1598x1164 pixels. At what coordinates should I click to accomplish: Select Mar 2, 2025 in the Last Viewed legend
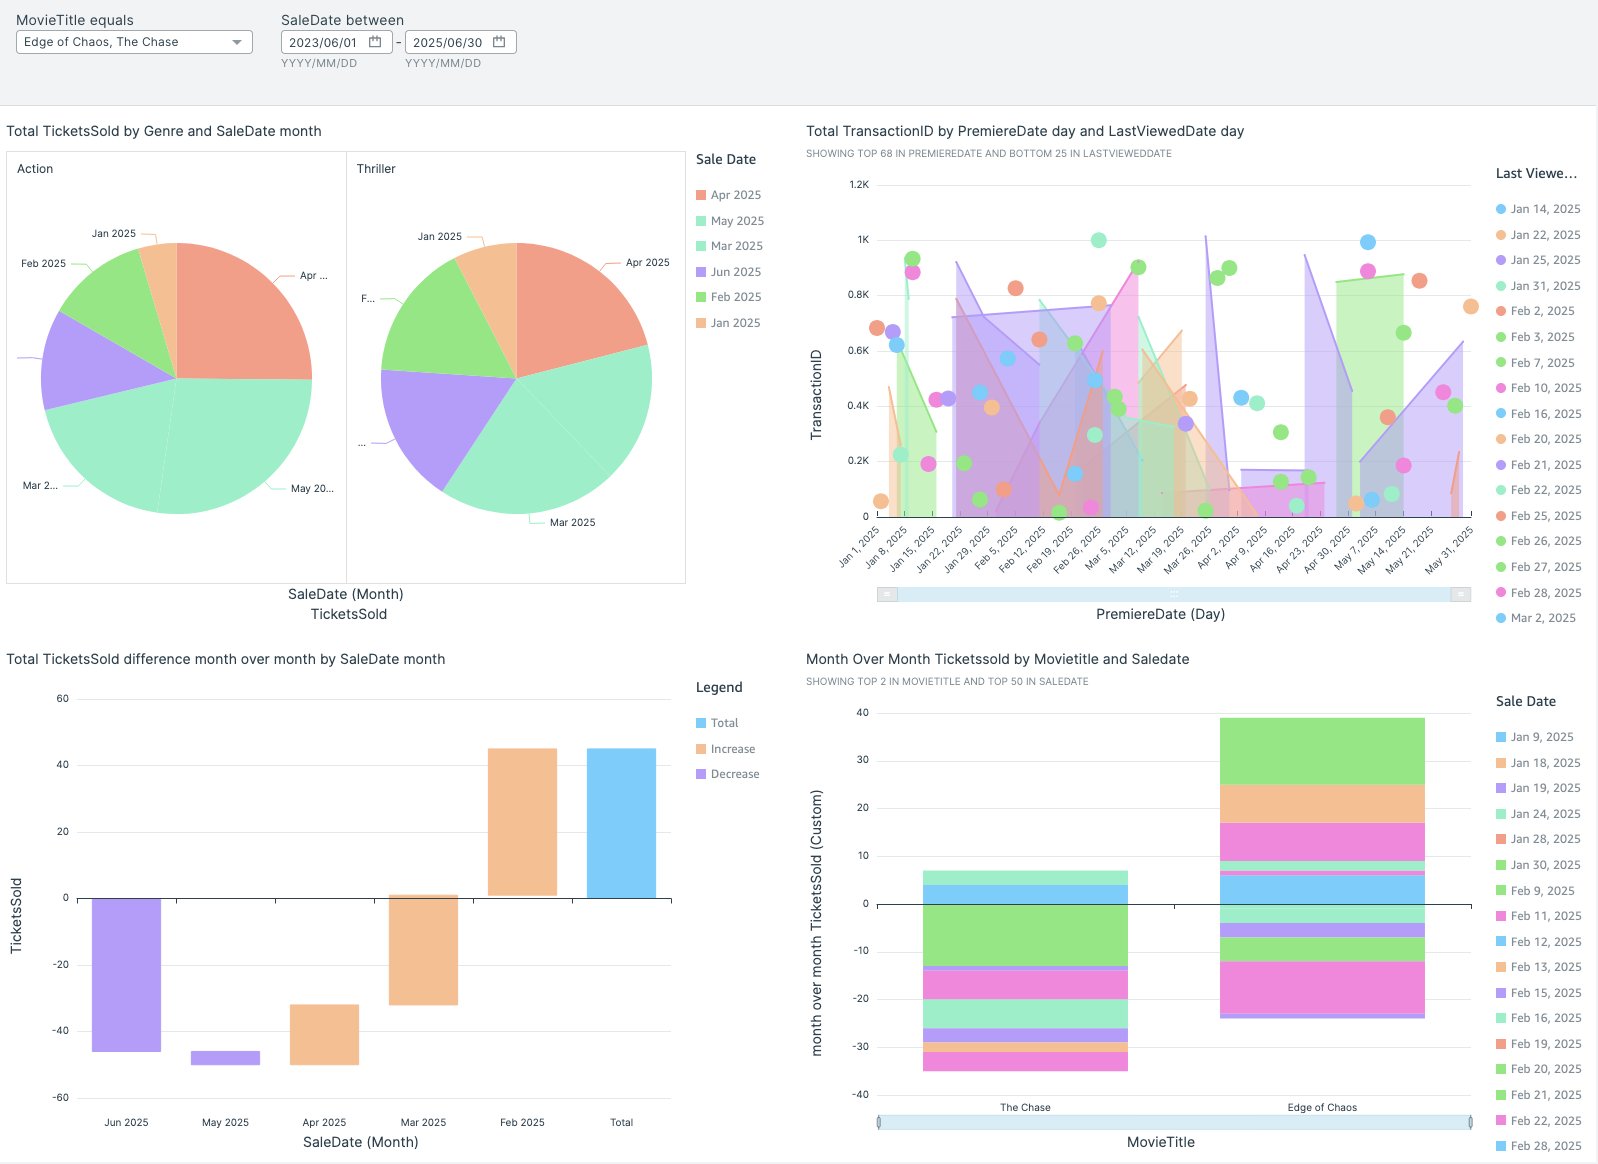click(x=1542, y=618)
